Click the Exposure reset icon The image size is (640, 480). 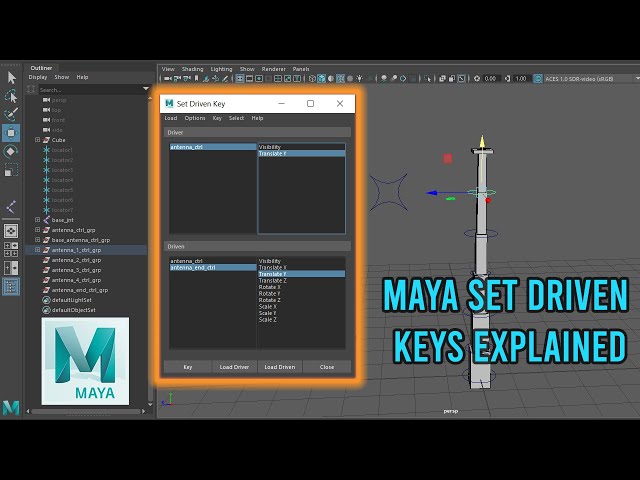[477, 78]
